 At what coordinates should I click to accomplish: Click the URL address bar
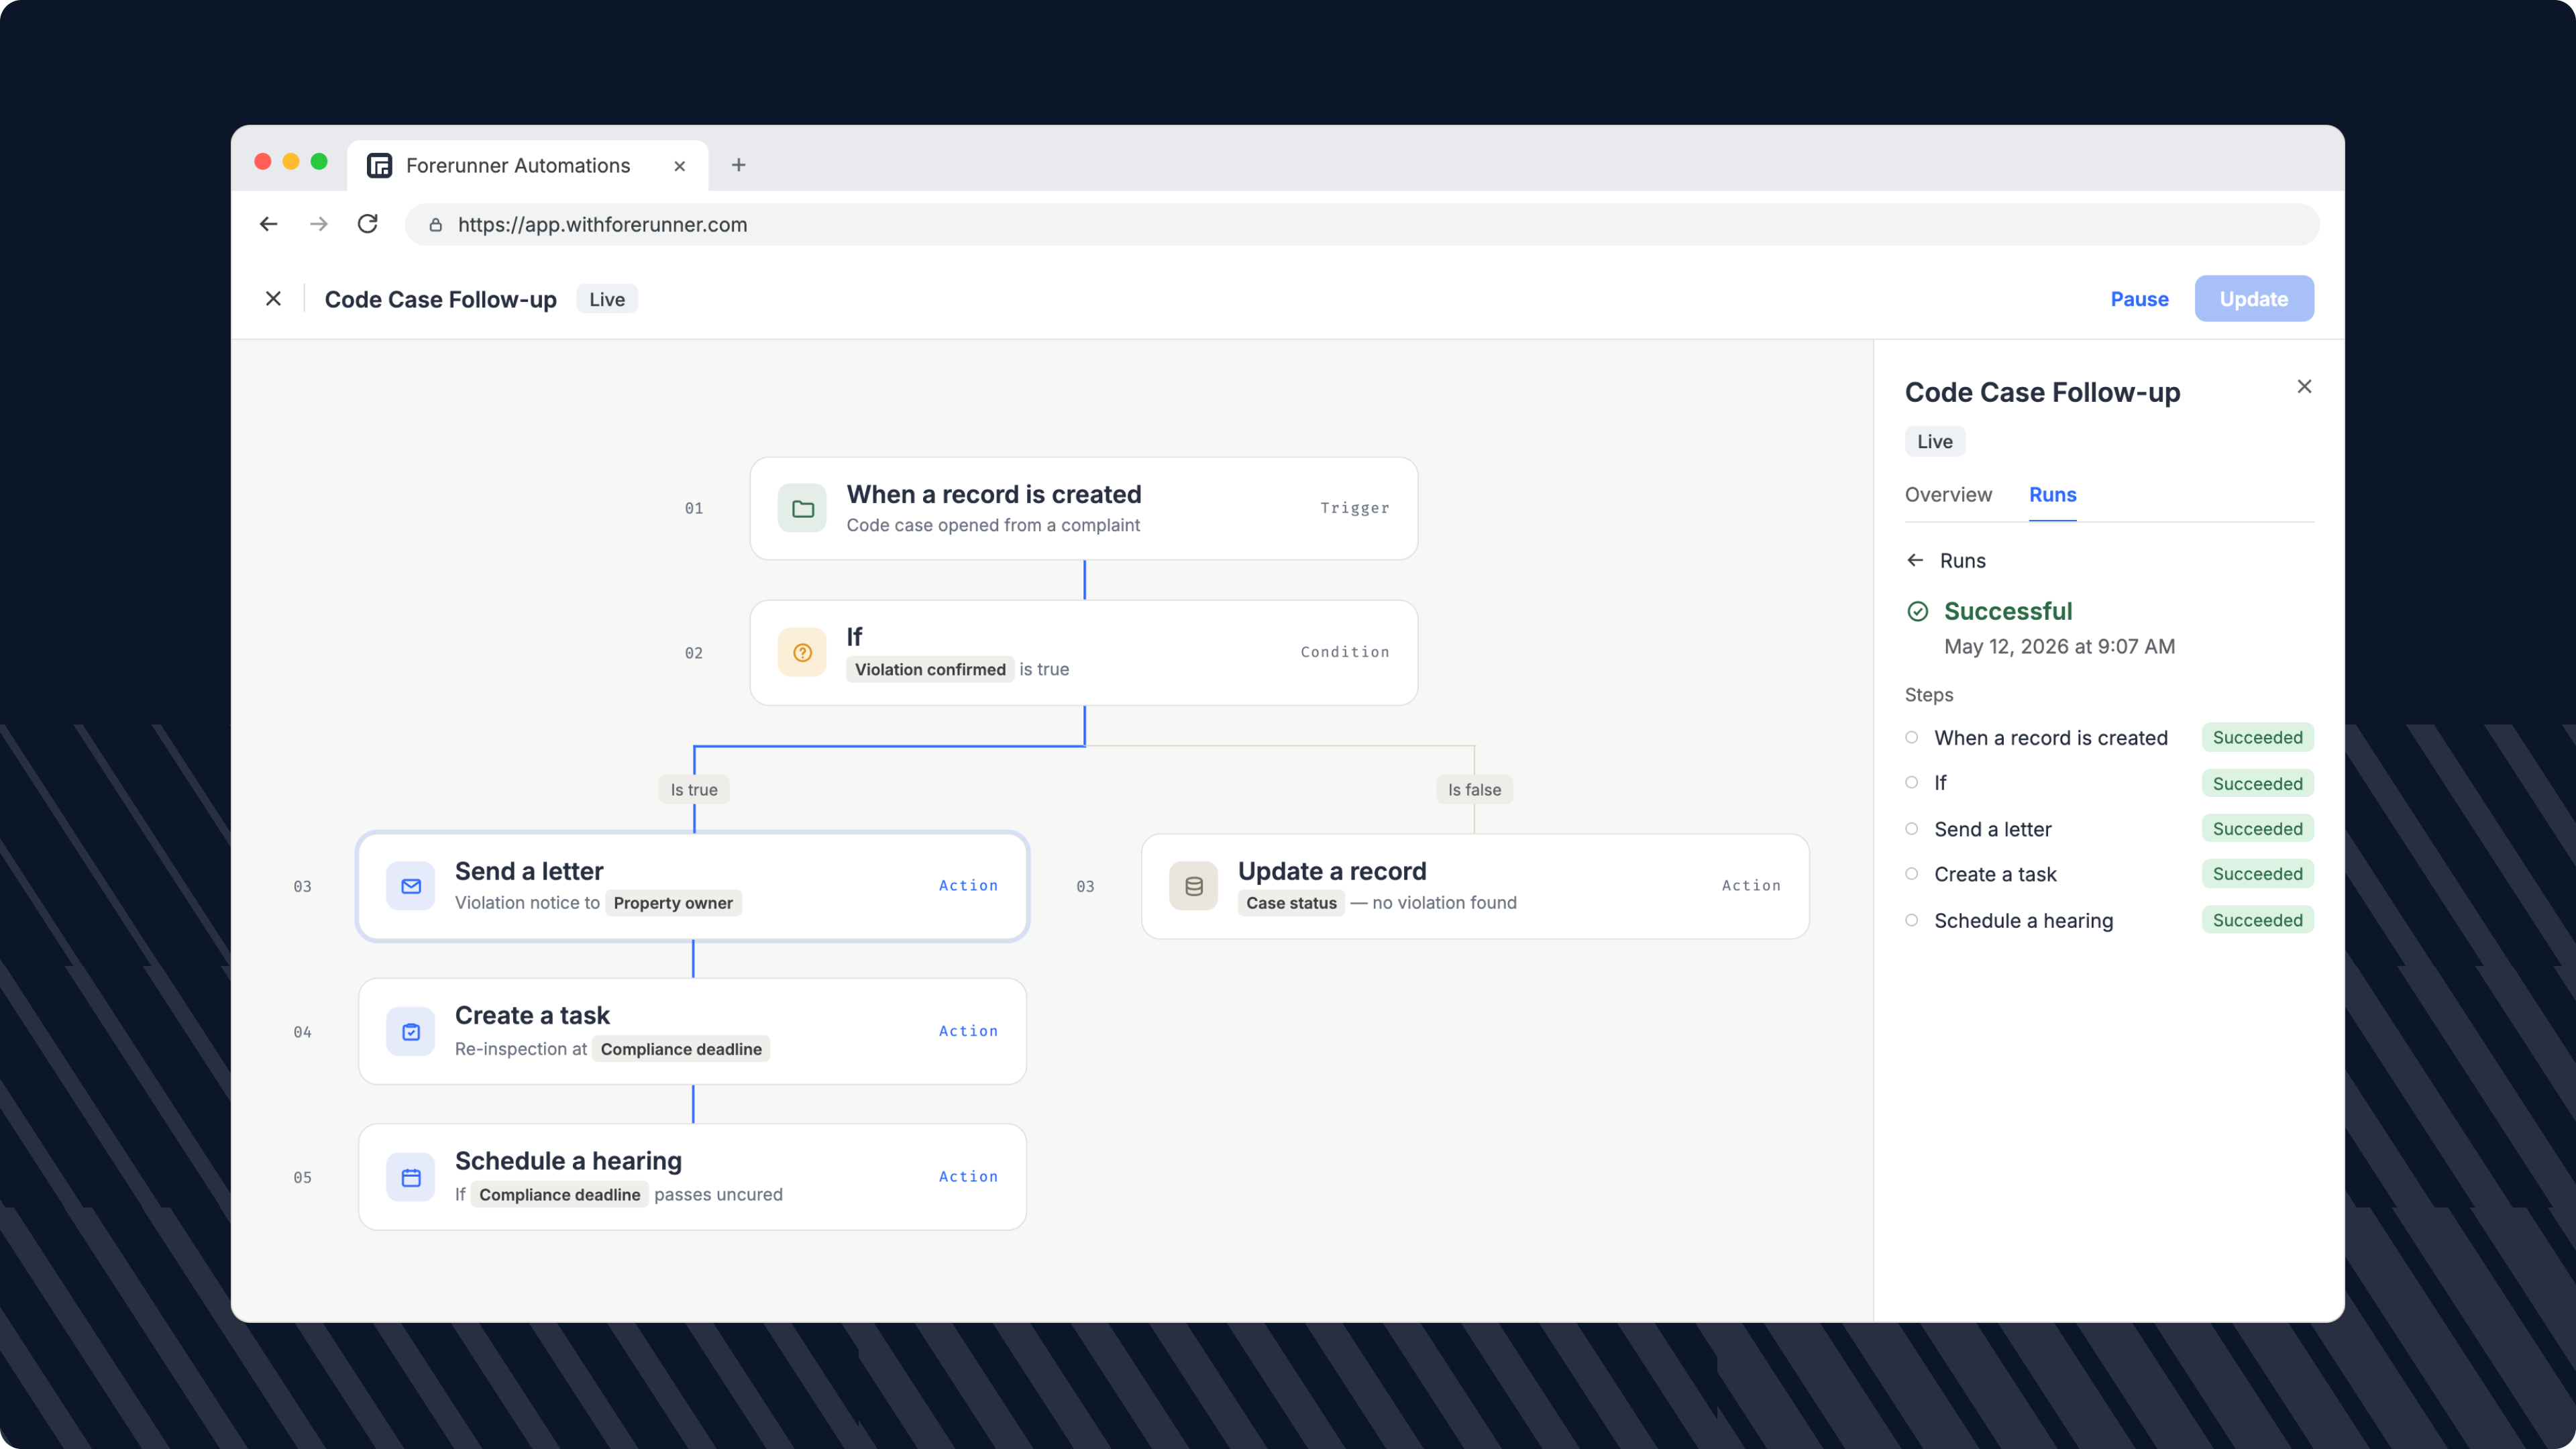coord(1361,225)
